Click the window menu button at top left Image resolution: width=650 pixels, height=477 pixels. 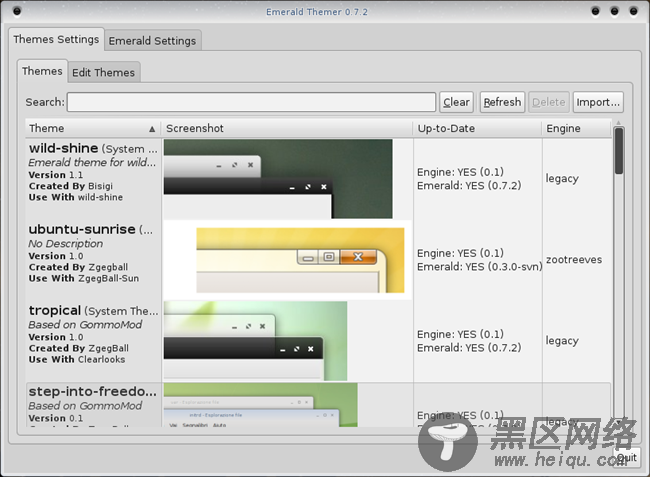pos(17,11)
